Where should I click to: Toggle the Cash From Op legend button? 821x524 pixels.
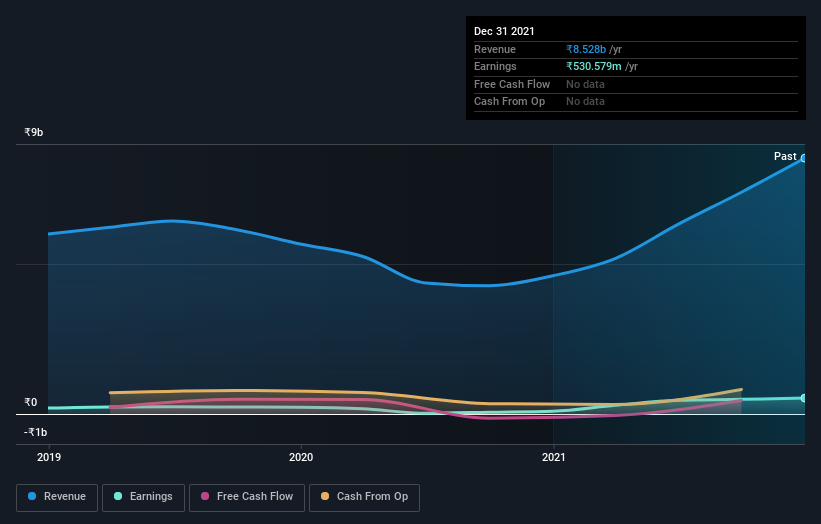(x=364, y=497)
